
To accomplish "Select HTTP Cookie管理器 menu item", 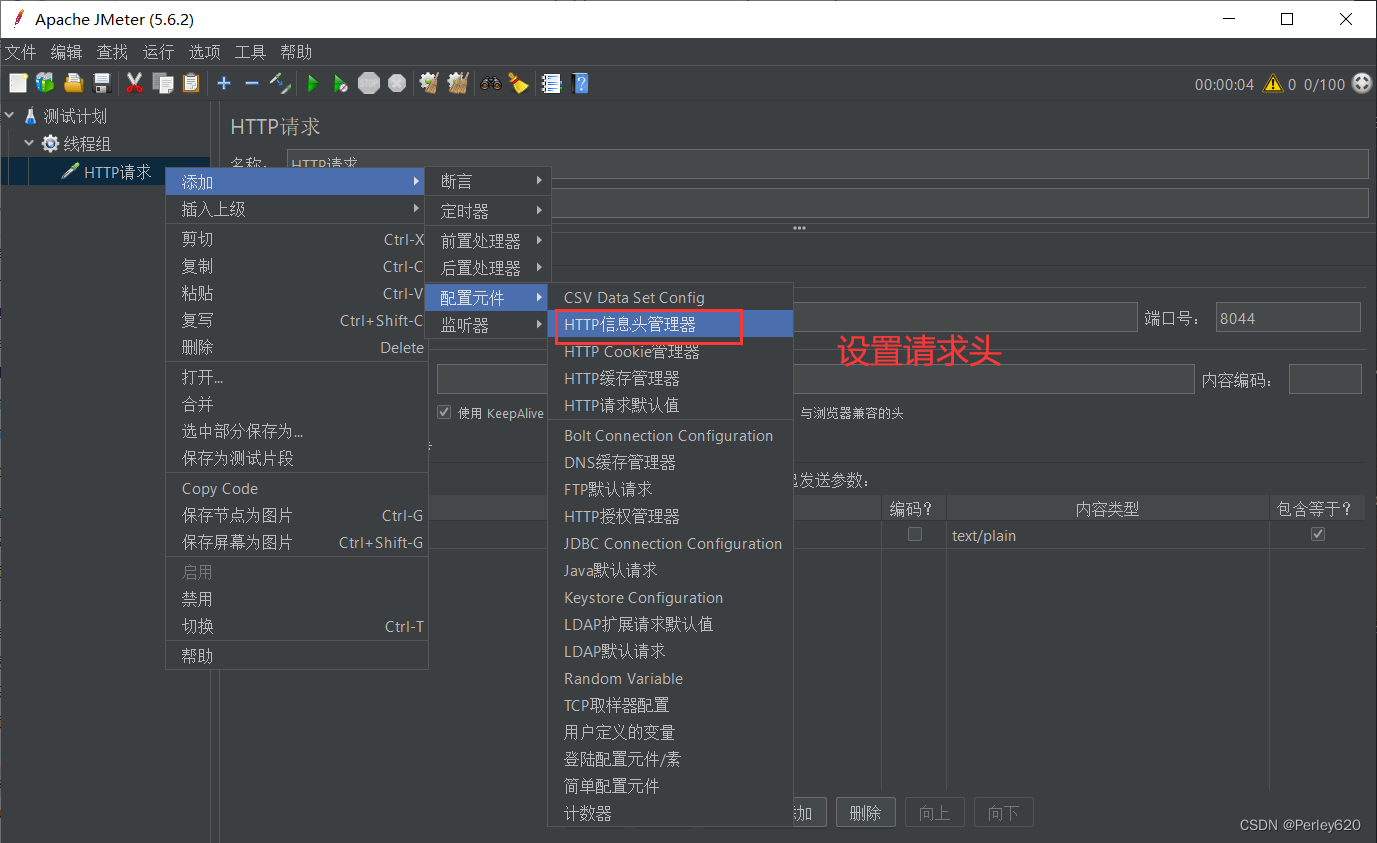I will tap(670, 351).
